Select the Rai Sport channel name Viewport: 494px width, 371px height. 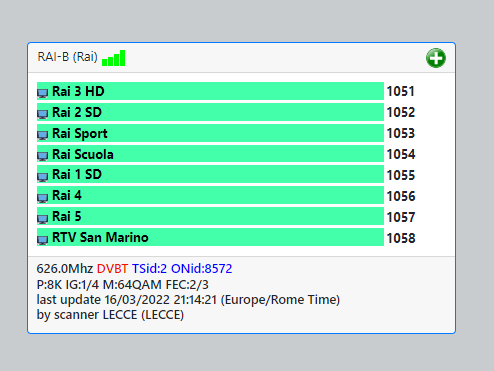point(80,133)
